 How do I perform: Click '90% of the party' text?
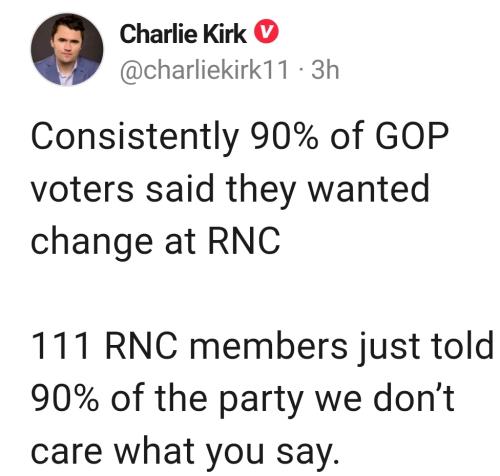coord(167,399)
